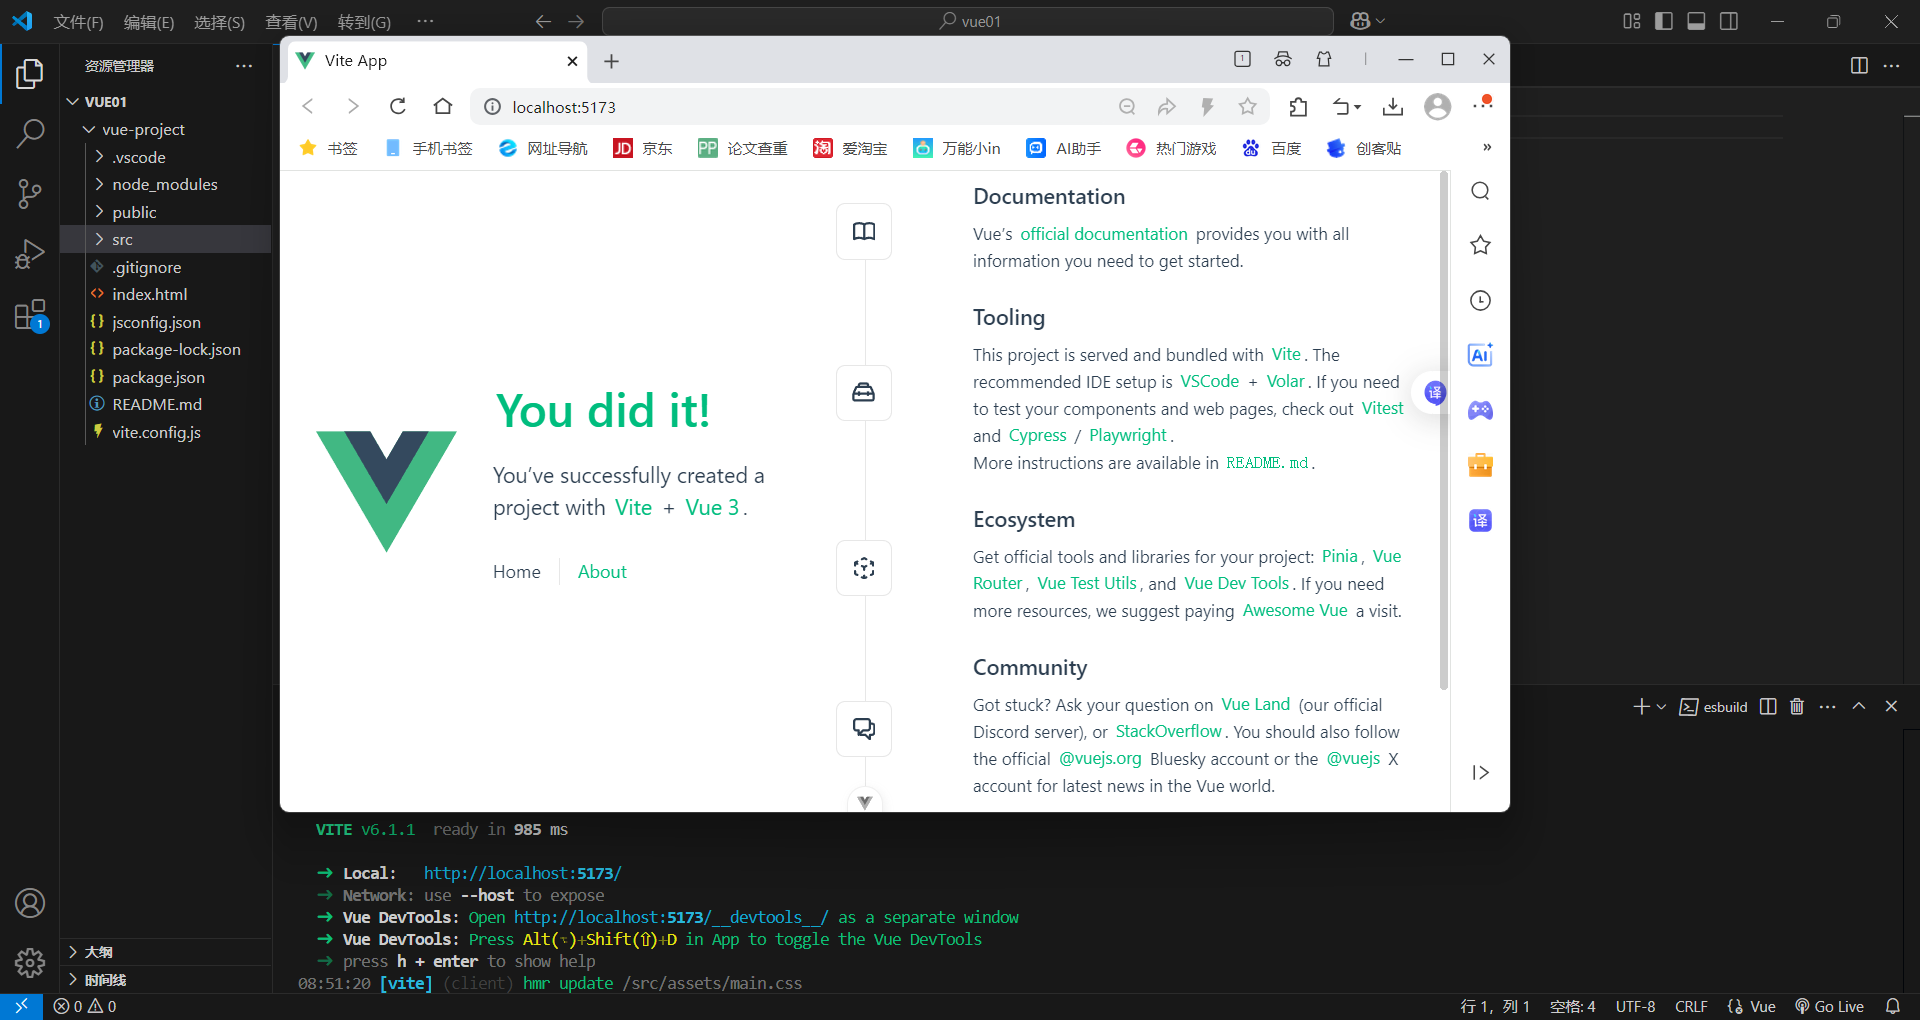Open the StackOverflow link
Screen dimensions: 1920x1020
coord(1168,731)
